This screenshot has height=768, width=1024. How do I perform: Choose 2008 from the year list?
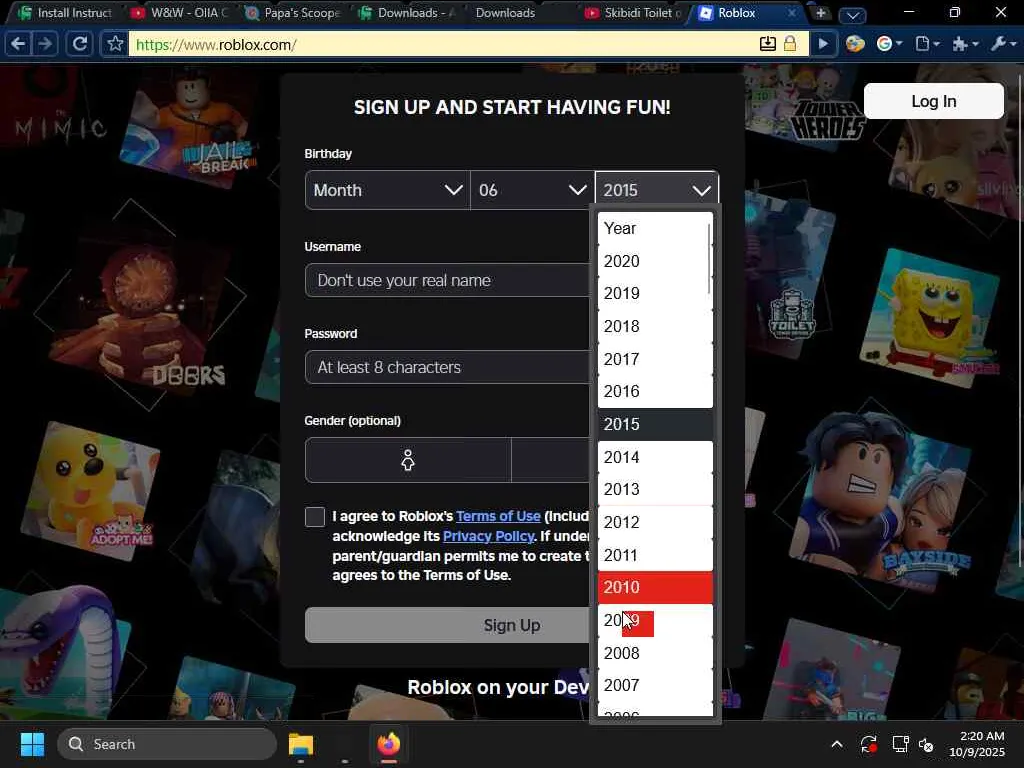click(655, 652)
